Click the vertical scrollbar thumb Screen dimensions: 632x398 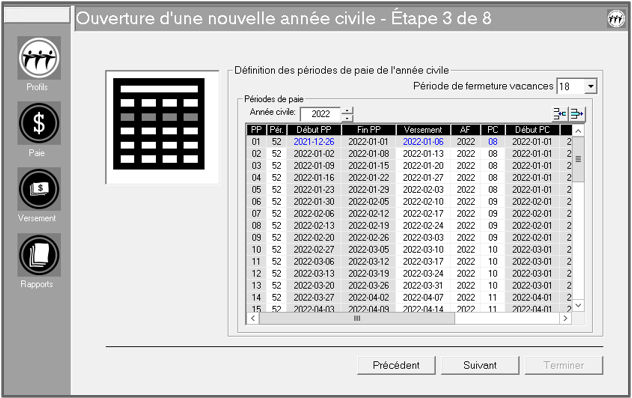[578, 159]
